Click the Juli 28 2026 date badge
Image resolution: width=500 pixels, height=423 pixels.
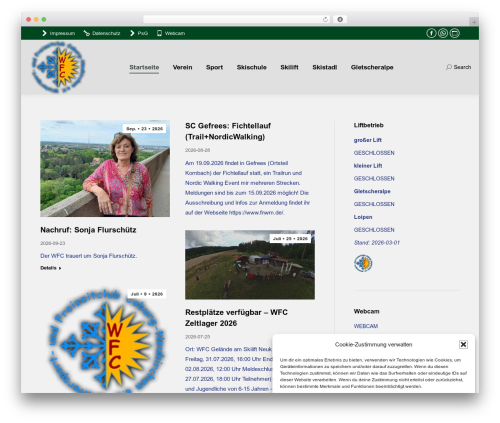click(x=290, y=239)
